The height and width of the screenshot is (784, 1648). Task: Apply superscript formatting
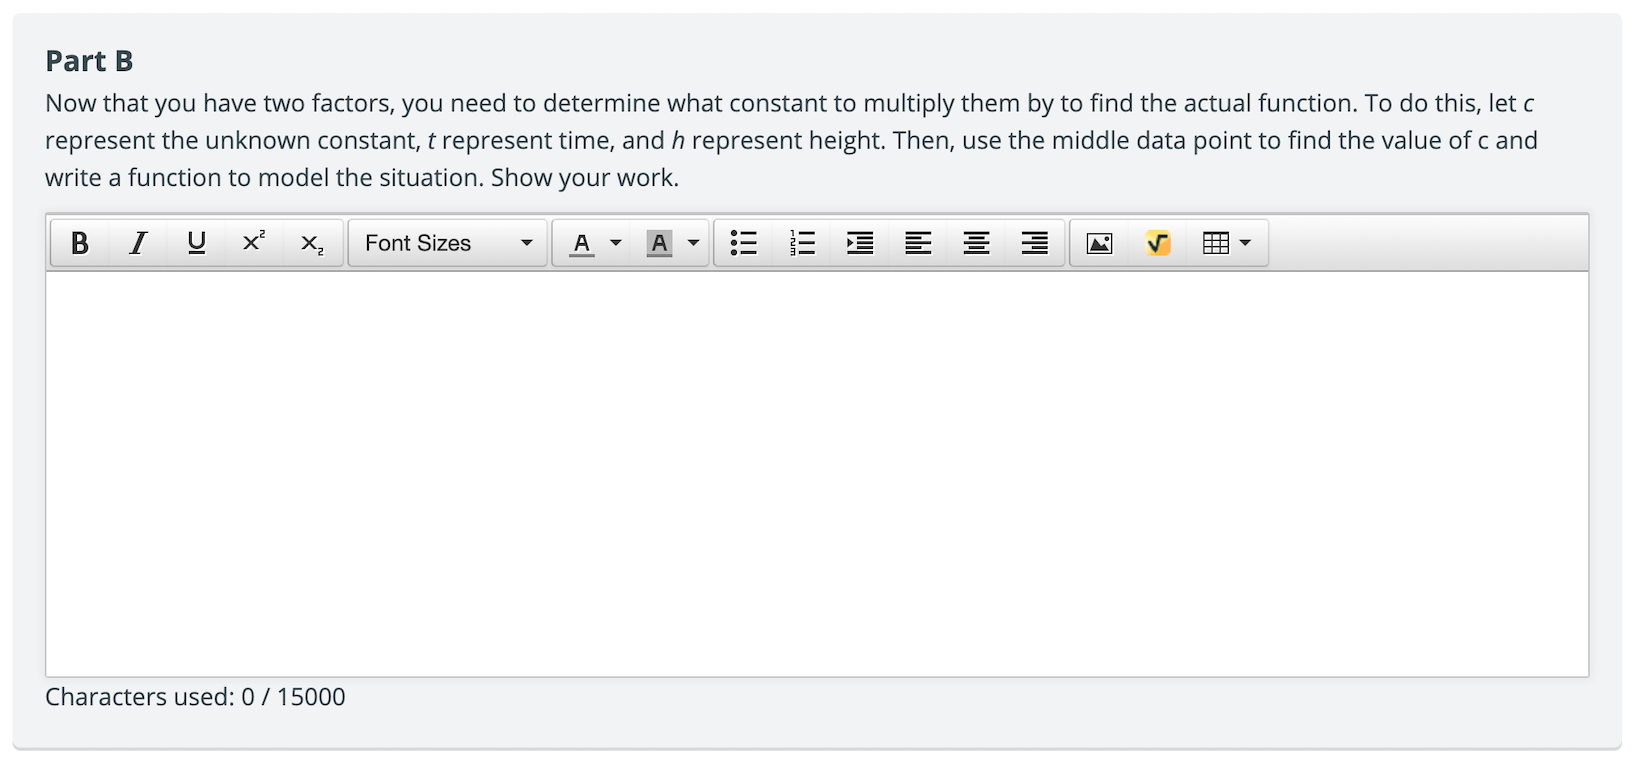pos(254,243)
